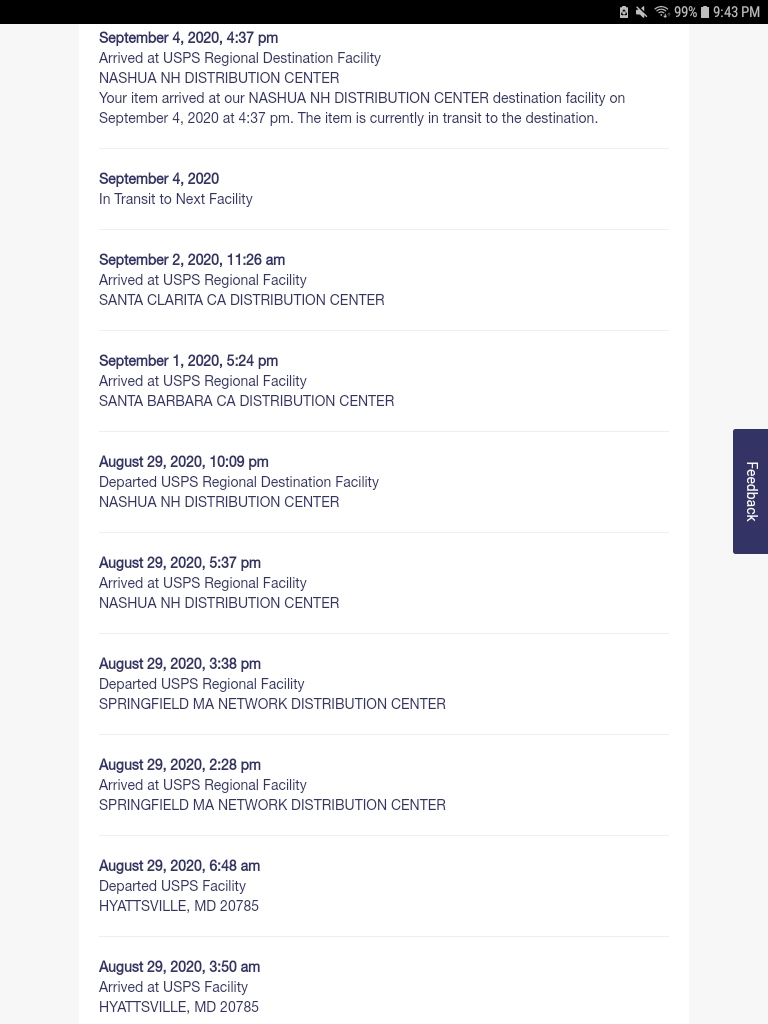The image size is (768, 1024).
Task: Tap the Wi-Fi signal status icon
Action: click(x=661, y=12)
